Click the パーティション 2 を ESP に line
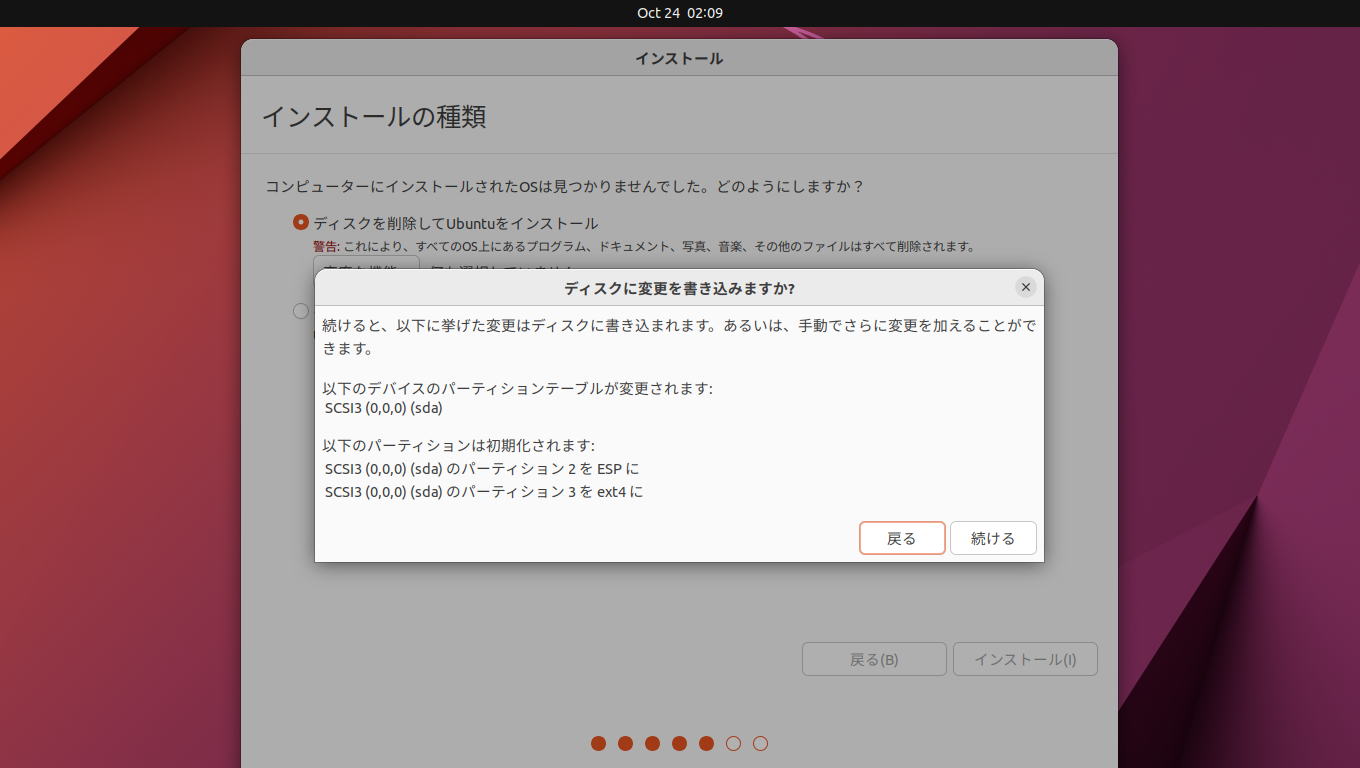This screenshot has height=768, width=1360. [x=482, y=468]
